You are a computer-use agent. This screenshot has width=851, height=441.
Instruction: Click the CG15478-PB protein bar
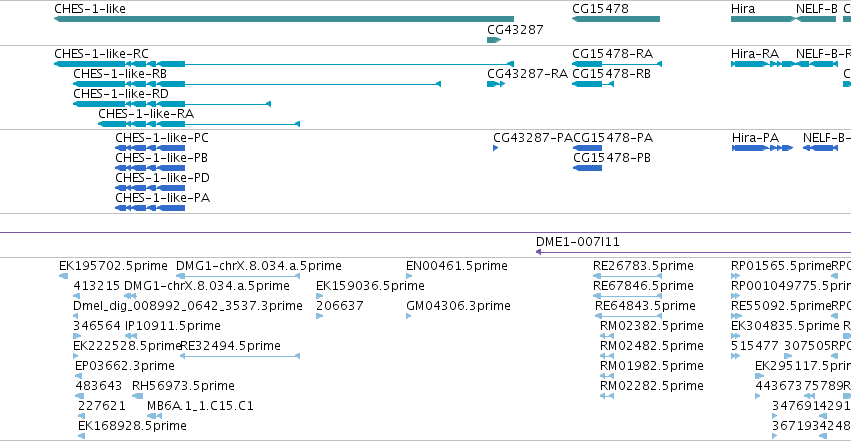click(588, 168)
